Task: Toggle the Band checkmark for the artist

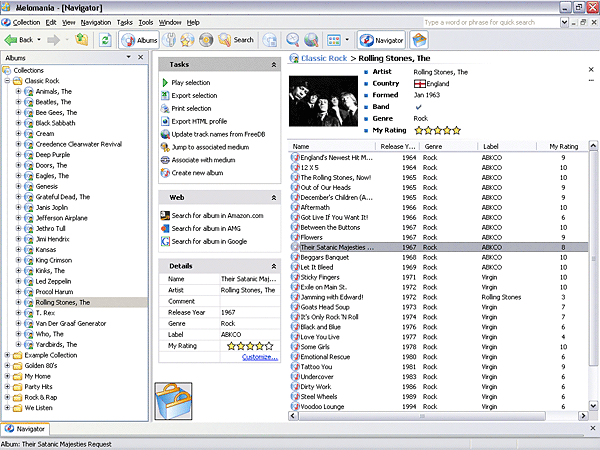Action: (x=418, y=107)
